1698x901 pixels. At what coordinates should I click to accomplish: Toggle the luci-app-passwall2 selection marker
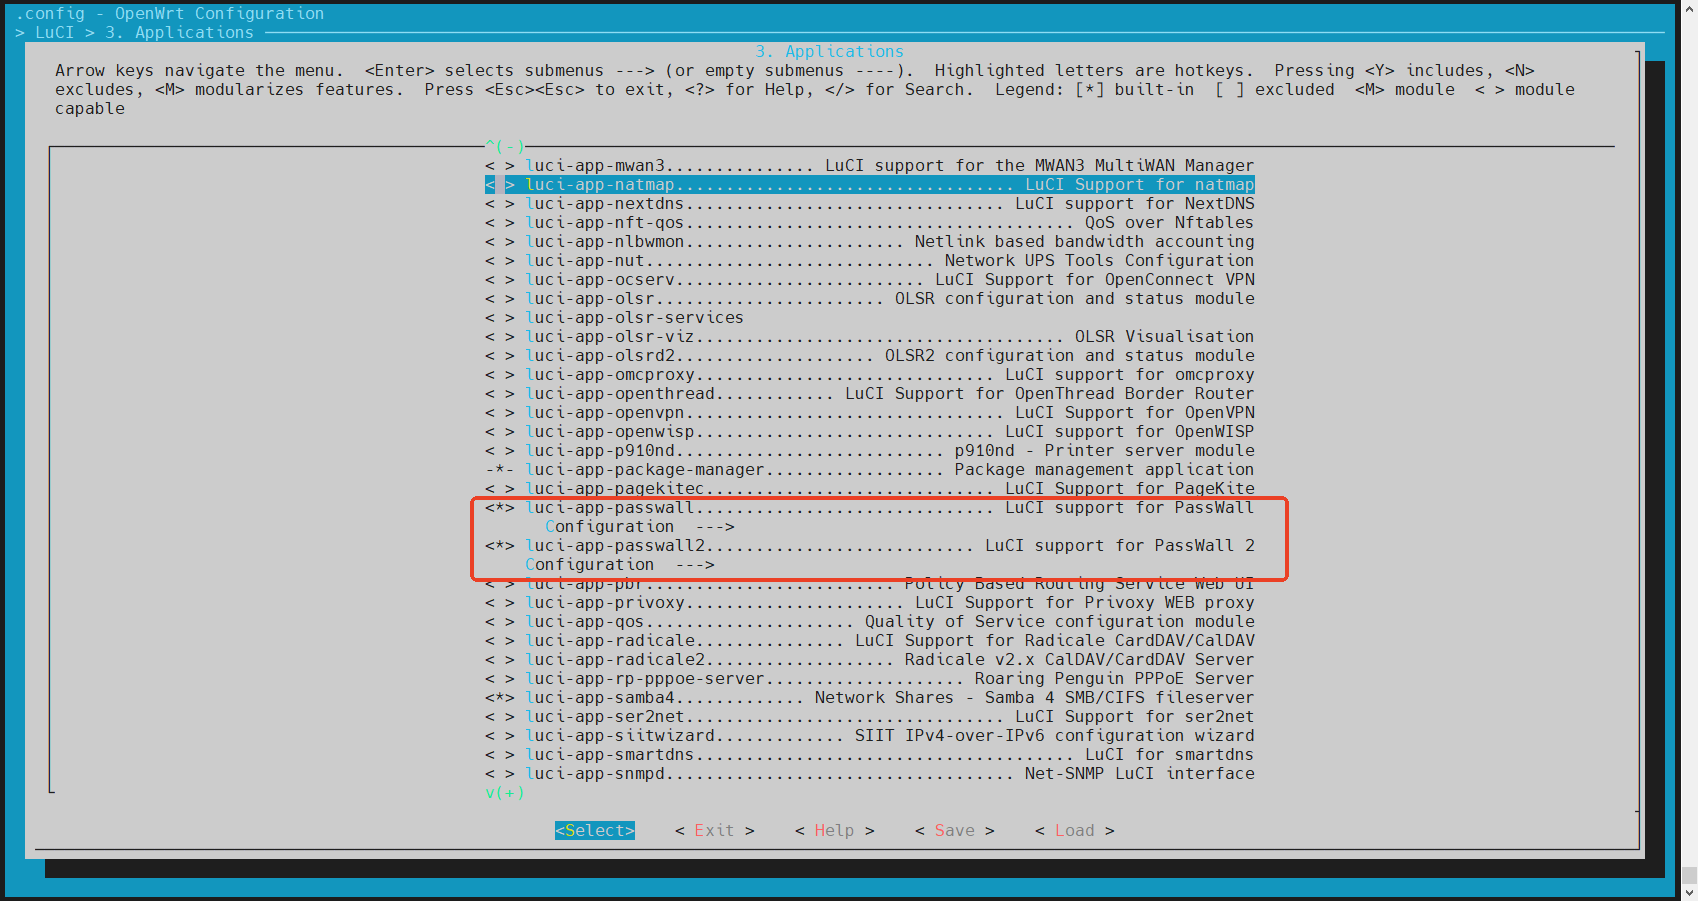[499, 546]
